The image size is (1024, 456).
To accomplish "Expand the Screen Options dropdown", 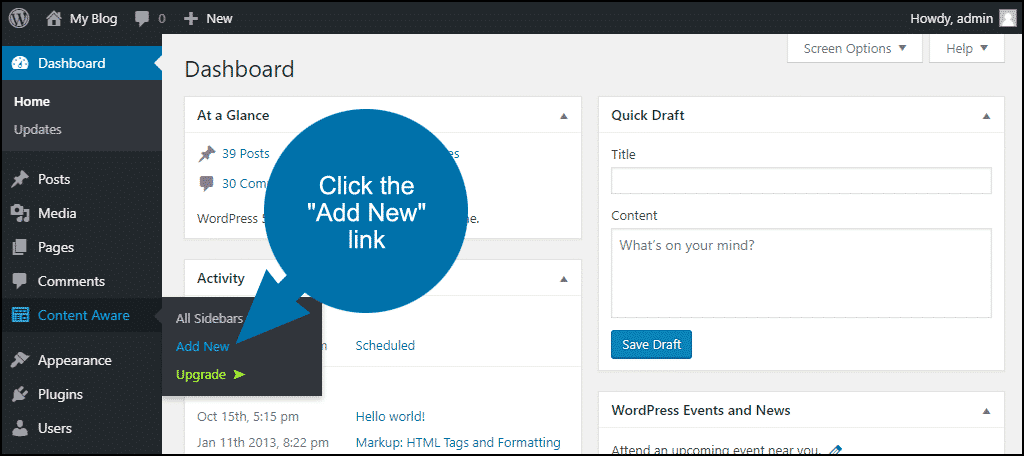I will [x=854, y=48].
